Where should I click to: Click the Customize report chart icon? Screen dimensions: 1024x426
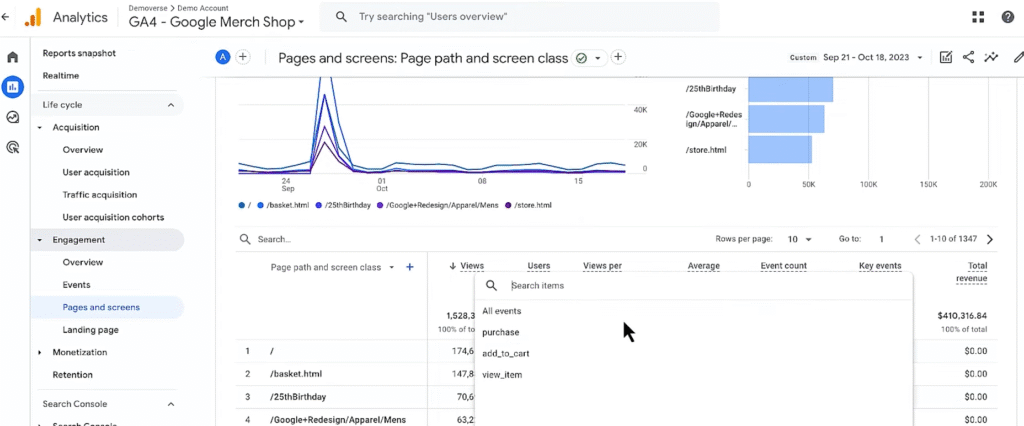click(945, 57)
